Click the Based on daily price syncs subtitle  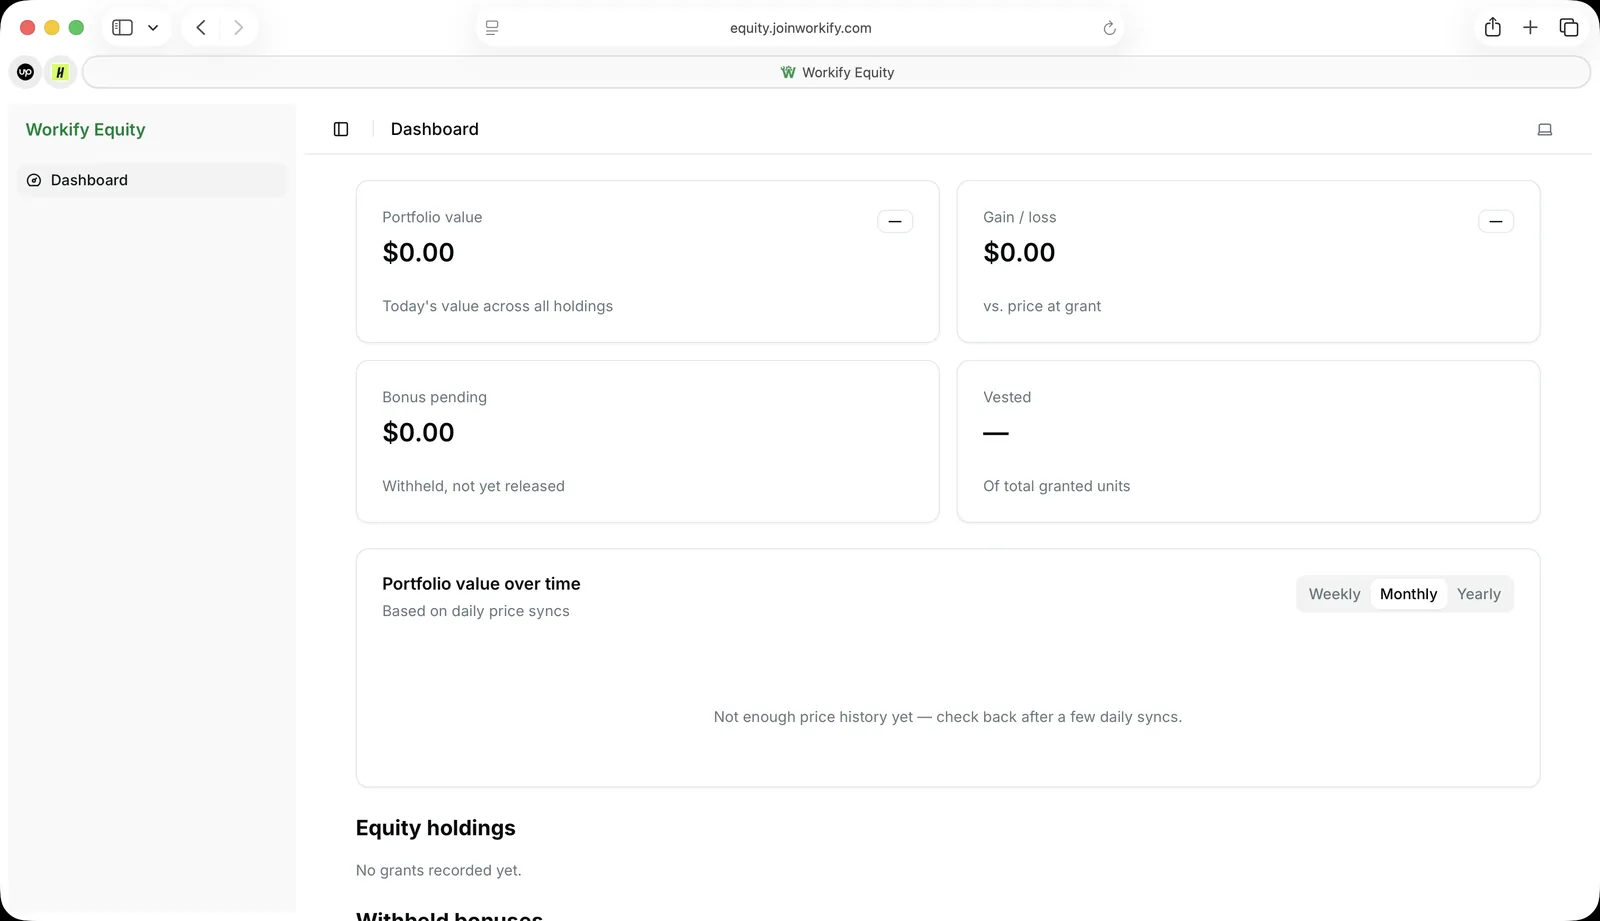[x=476, y=611]
